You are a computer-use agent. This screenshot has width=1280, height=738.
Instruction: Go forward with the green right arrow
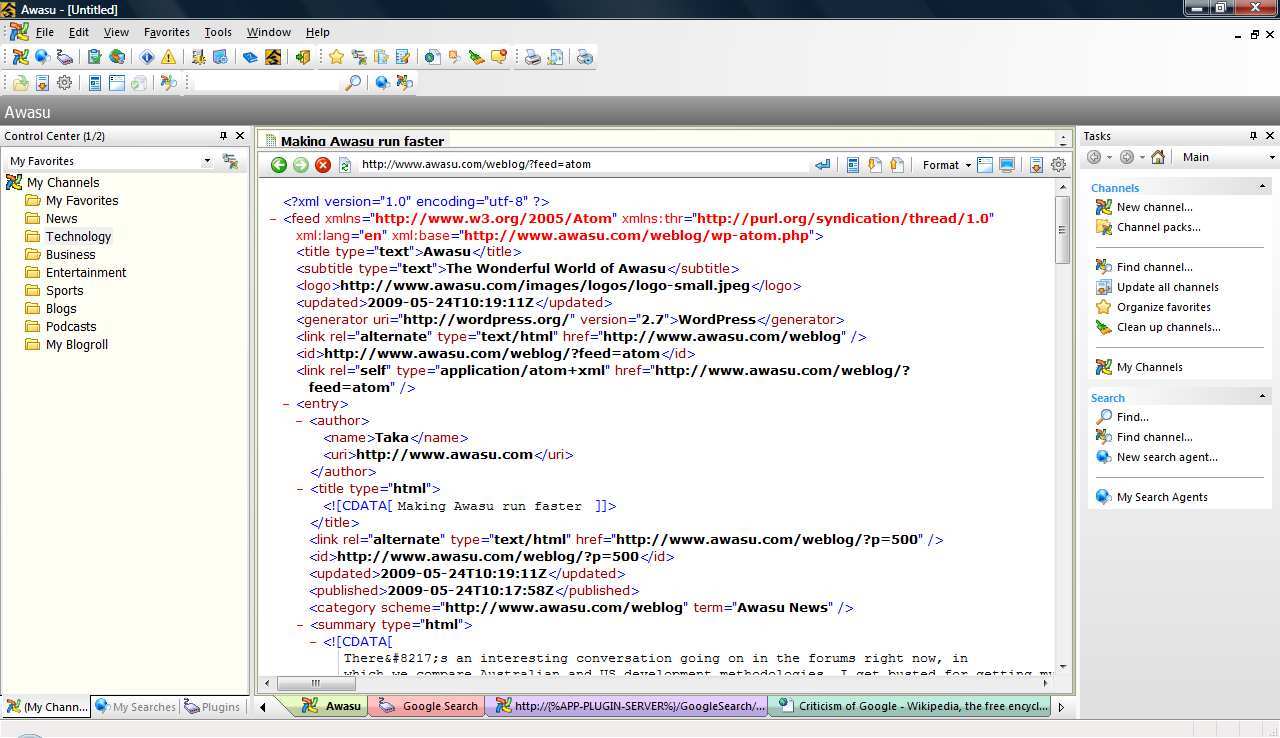pos(300,165)
